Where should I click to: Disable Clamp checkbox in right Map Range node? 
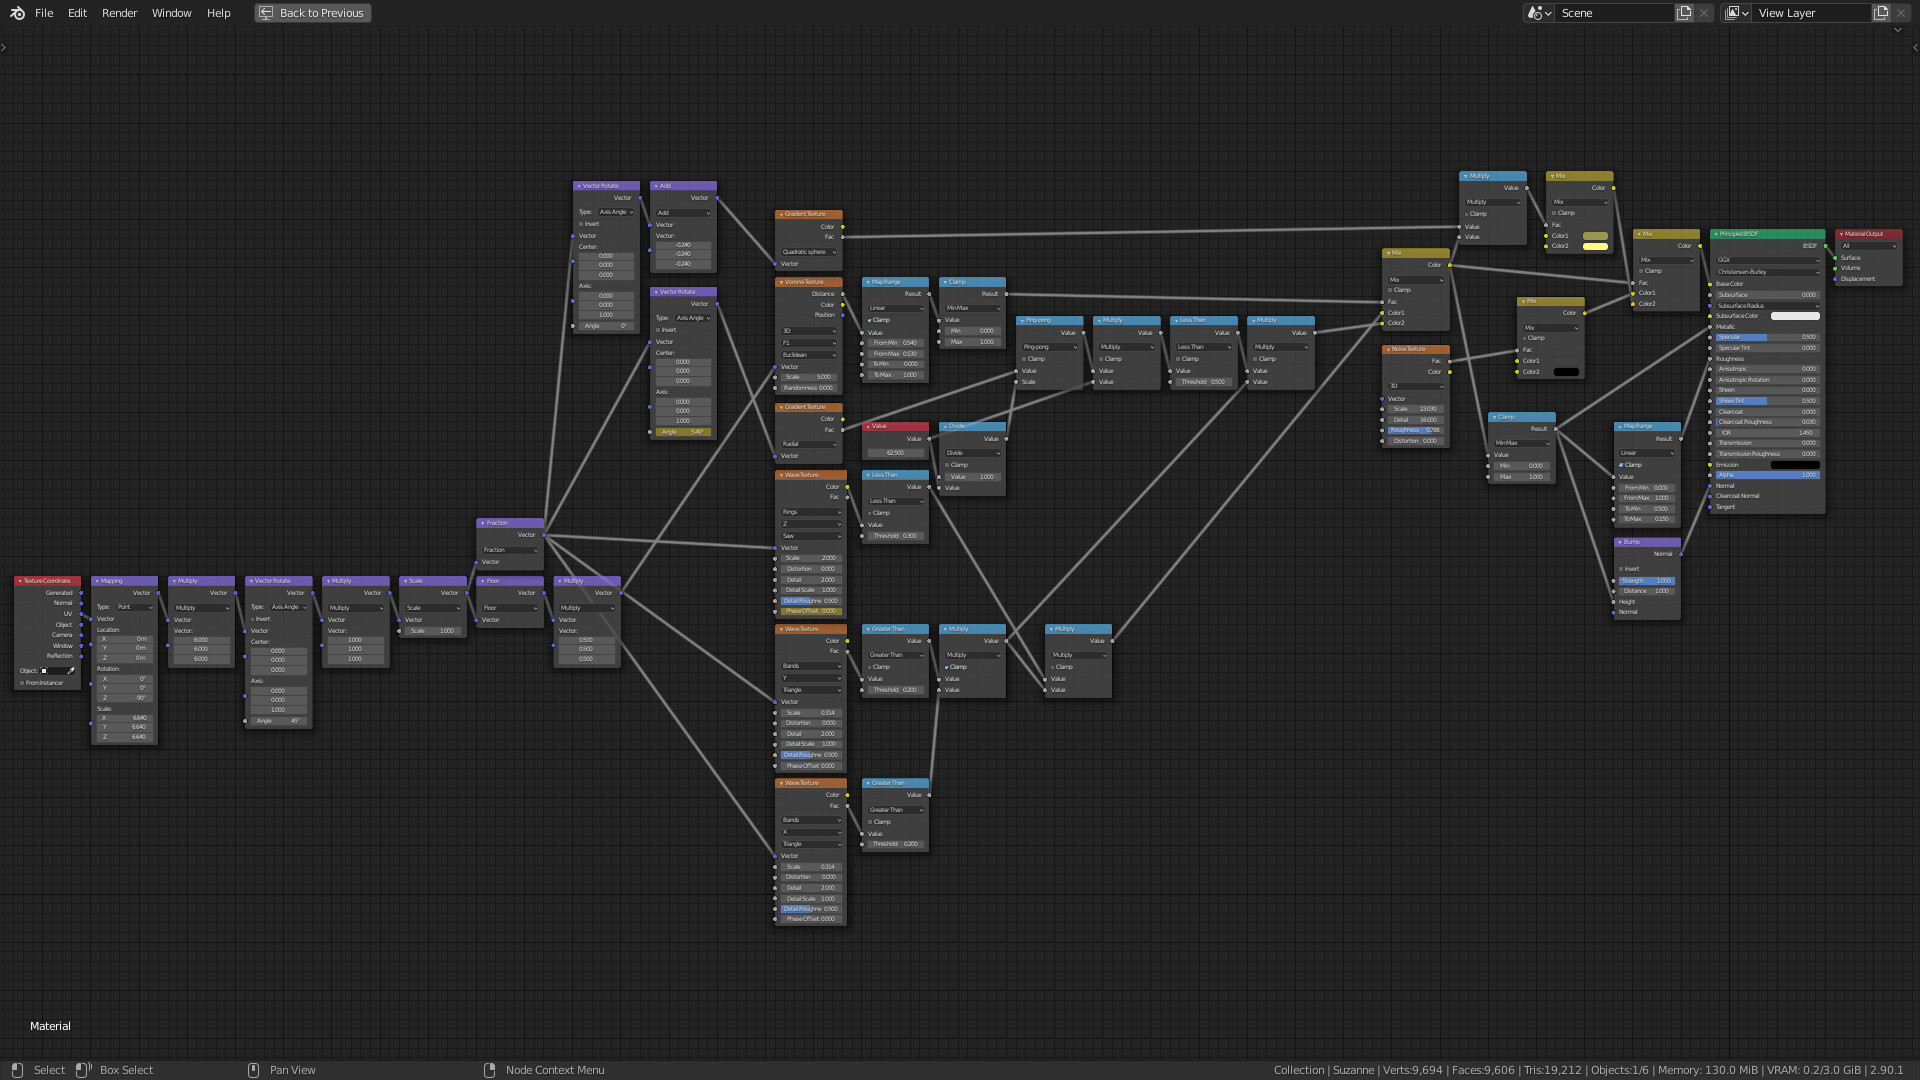[1621, 465]
